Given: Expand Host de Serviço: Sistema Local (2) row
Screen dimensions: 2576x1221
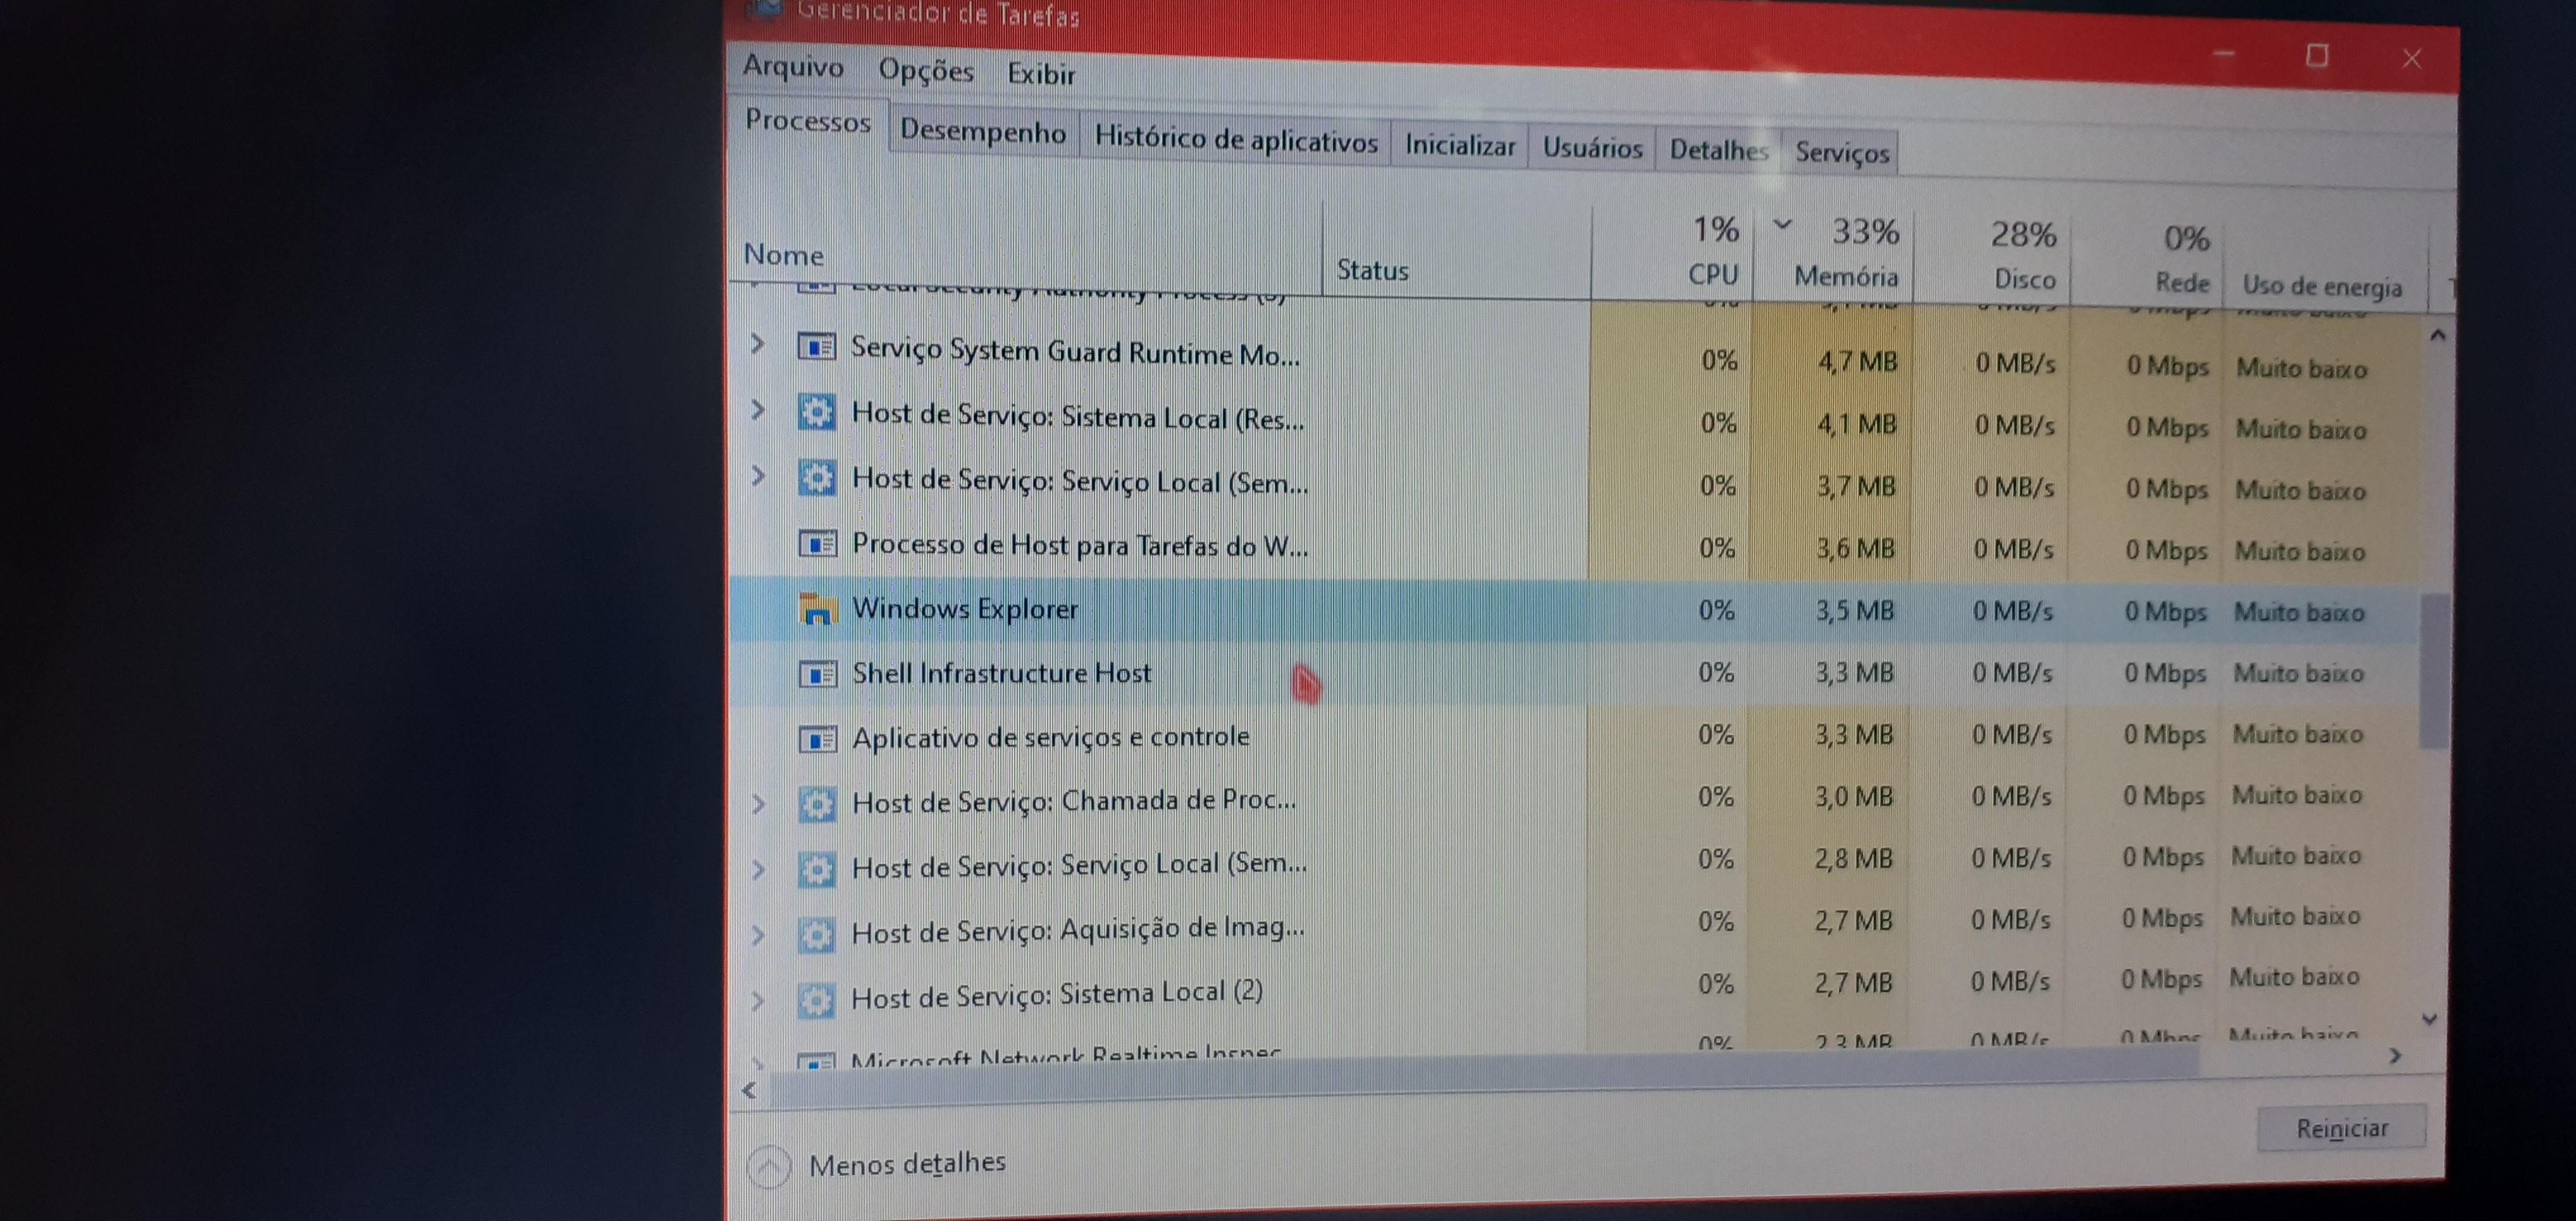Looking at the screenshot, I should [x=757, y=999].
